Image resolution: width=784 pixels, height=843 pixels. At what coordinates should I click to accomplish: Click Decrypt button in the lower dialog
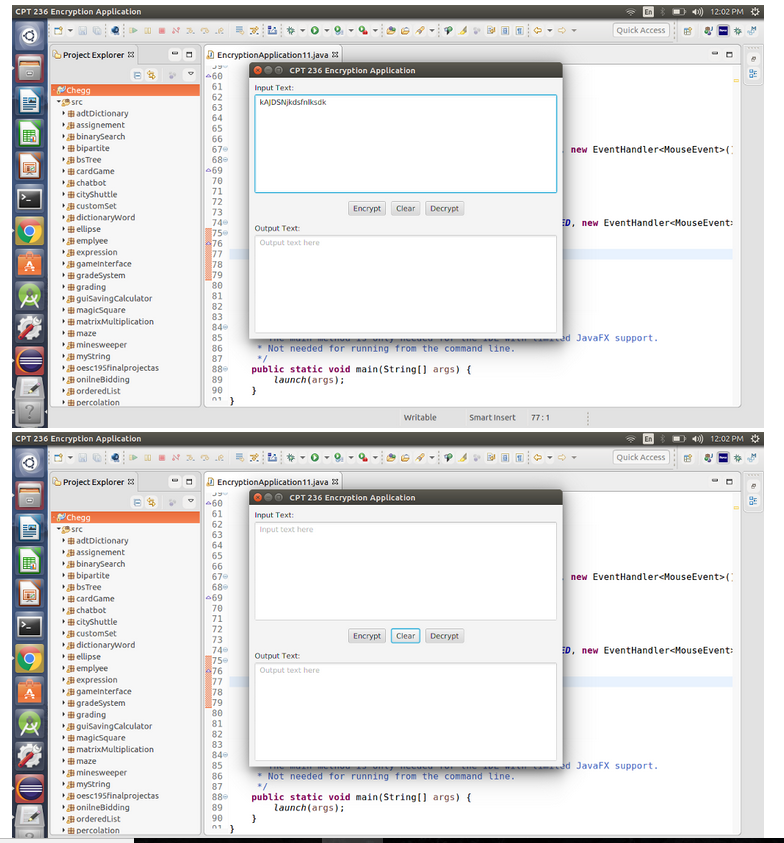tap(444, 636)
